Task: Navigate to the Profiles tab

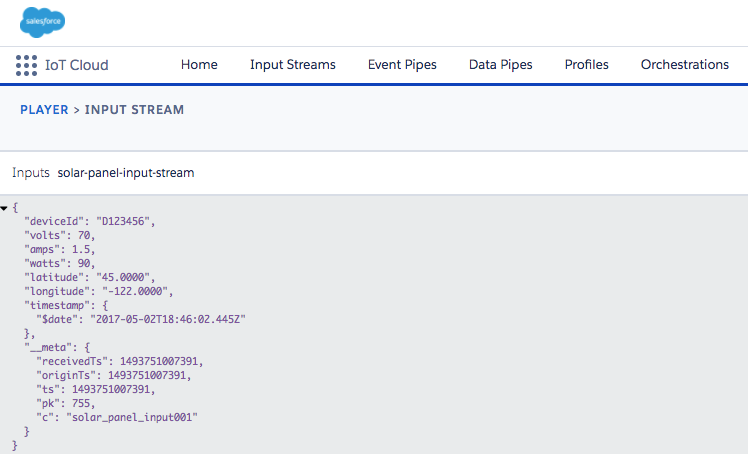Action: (x=586, y=65)
